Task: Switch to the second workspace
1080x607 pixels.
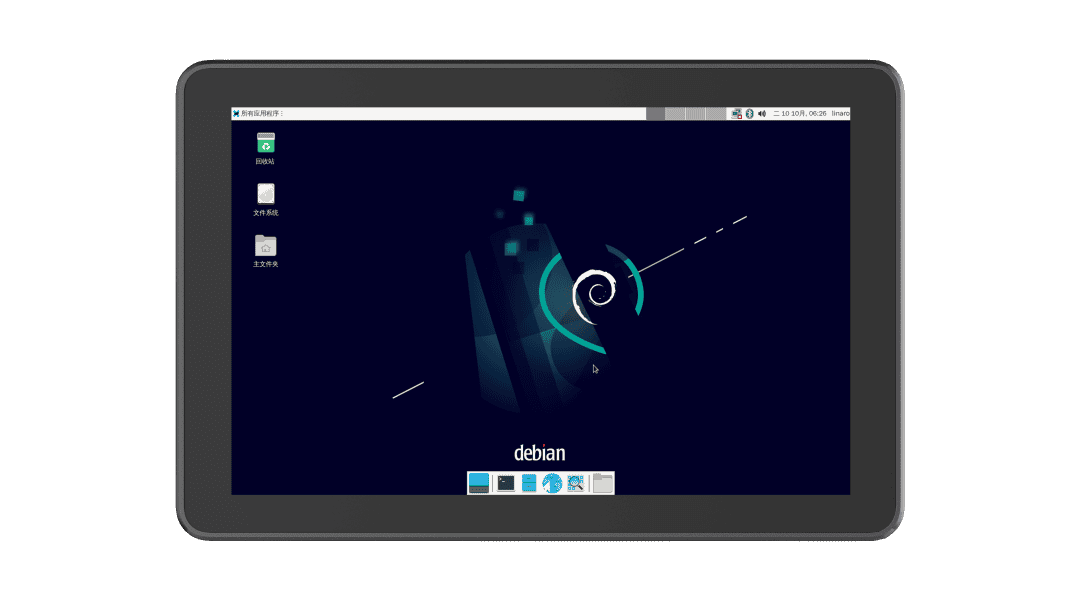Action: (676, 114)
